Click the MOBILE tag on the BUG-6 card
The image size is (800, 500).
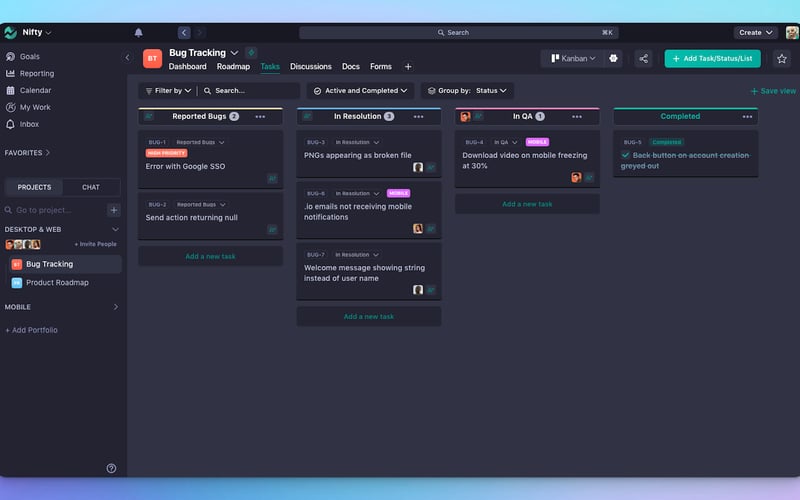point(398,193)
